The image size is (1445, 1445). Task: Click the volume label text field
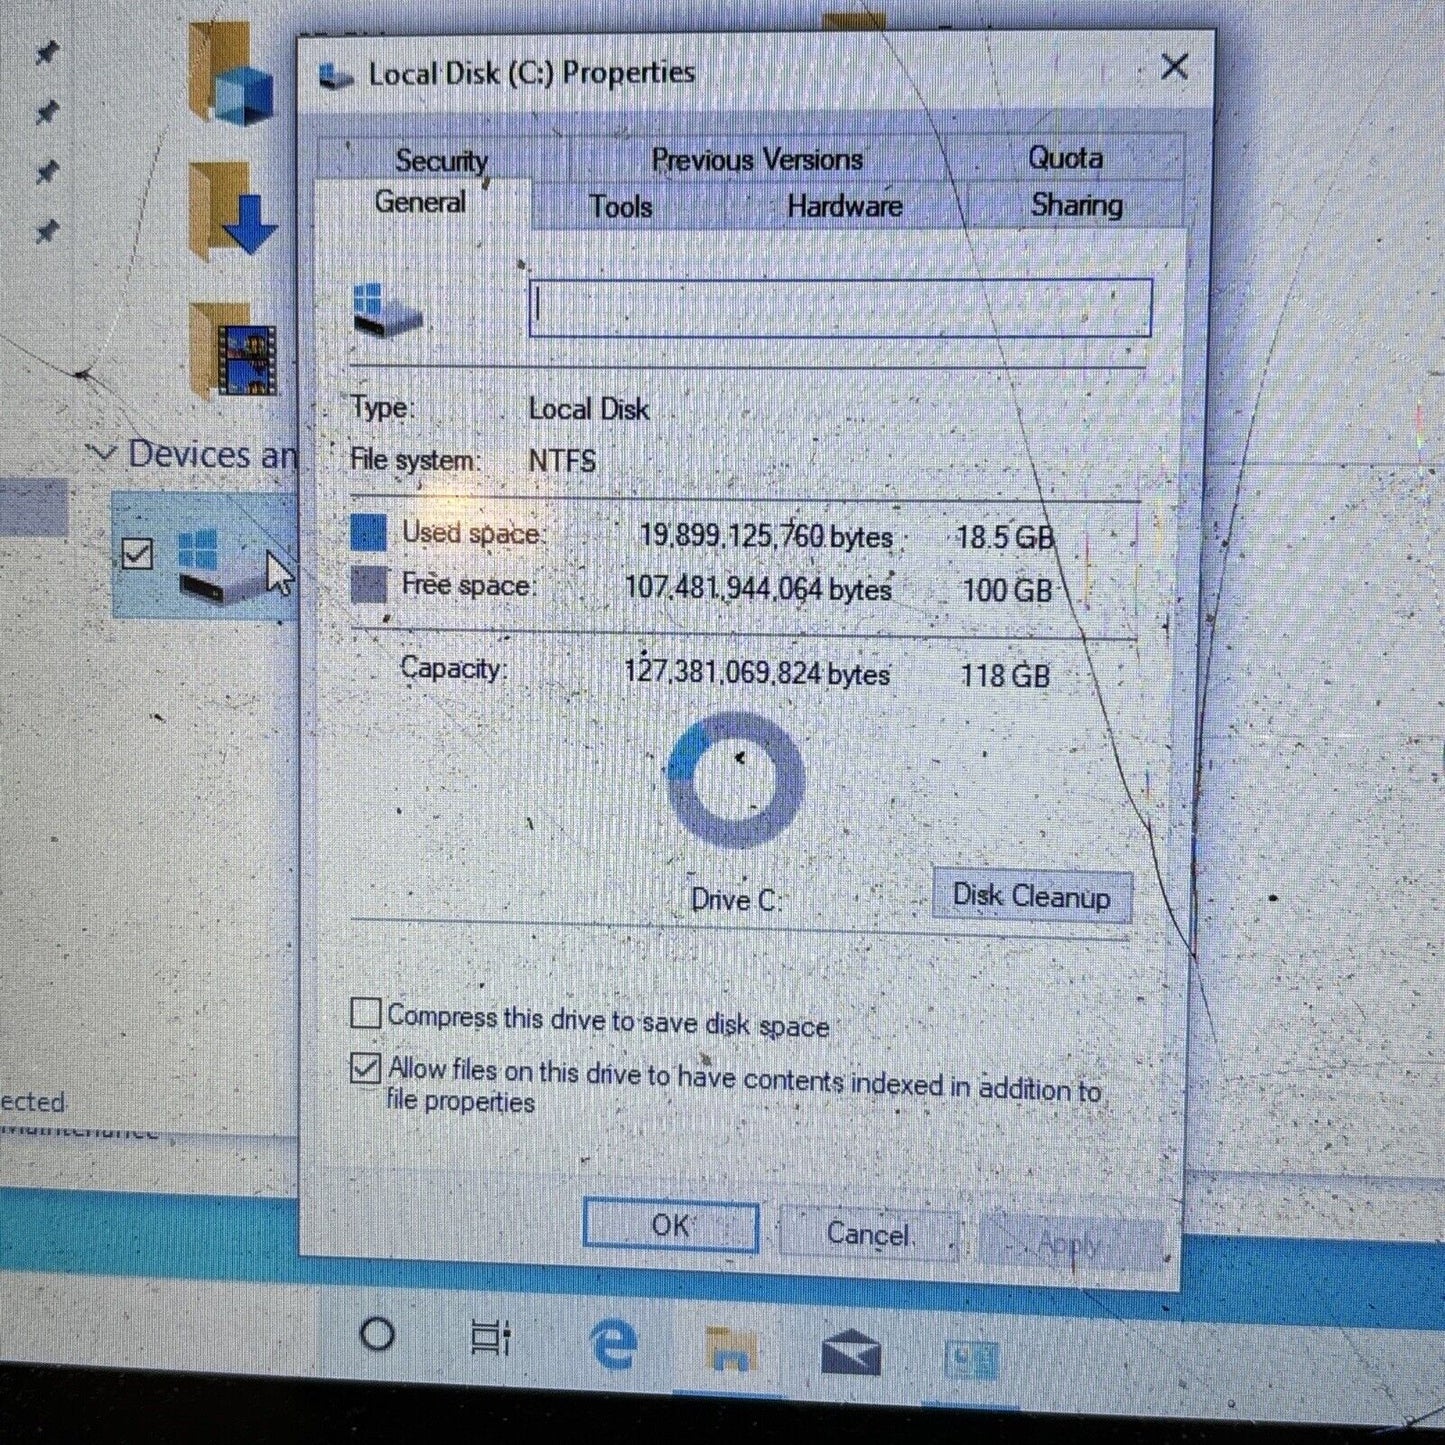(x=840, y=307)
